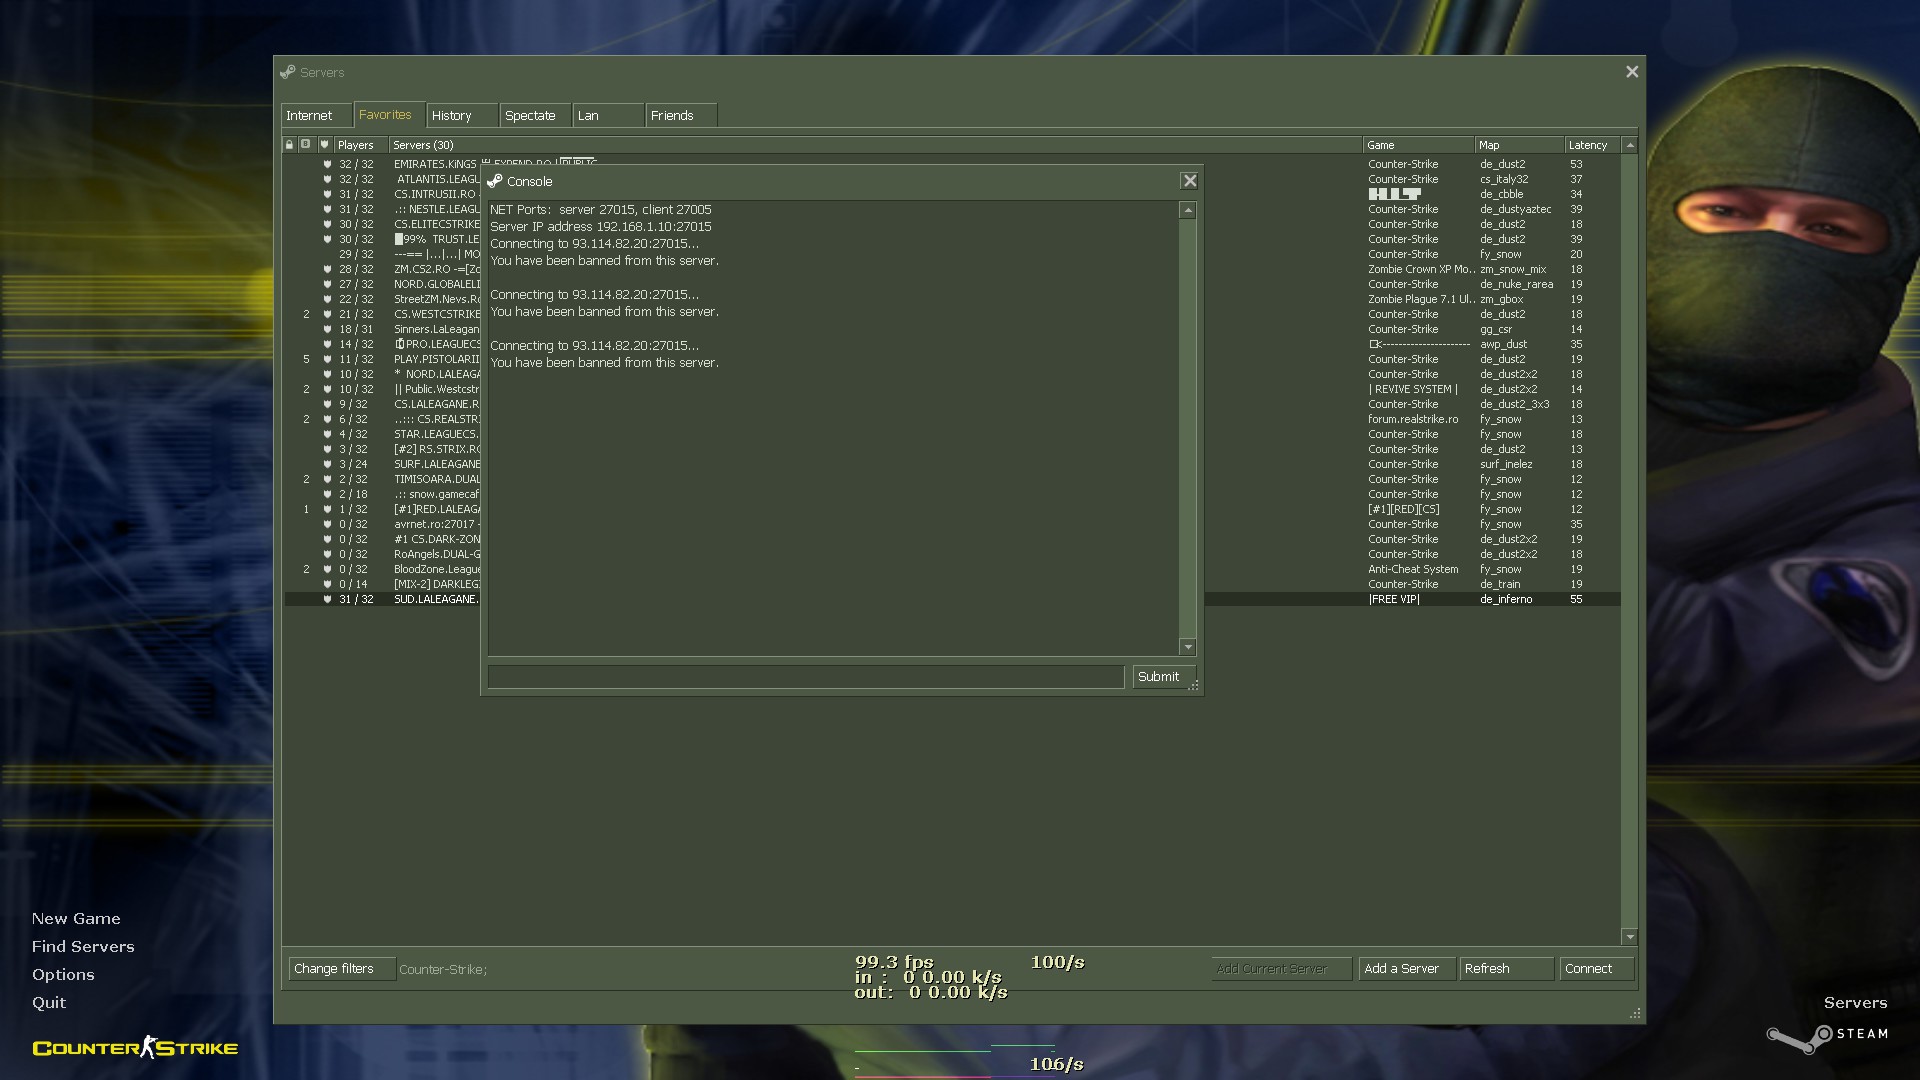Close the Console window
1920x1080 pixels.
1189,181
